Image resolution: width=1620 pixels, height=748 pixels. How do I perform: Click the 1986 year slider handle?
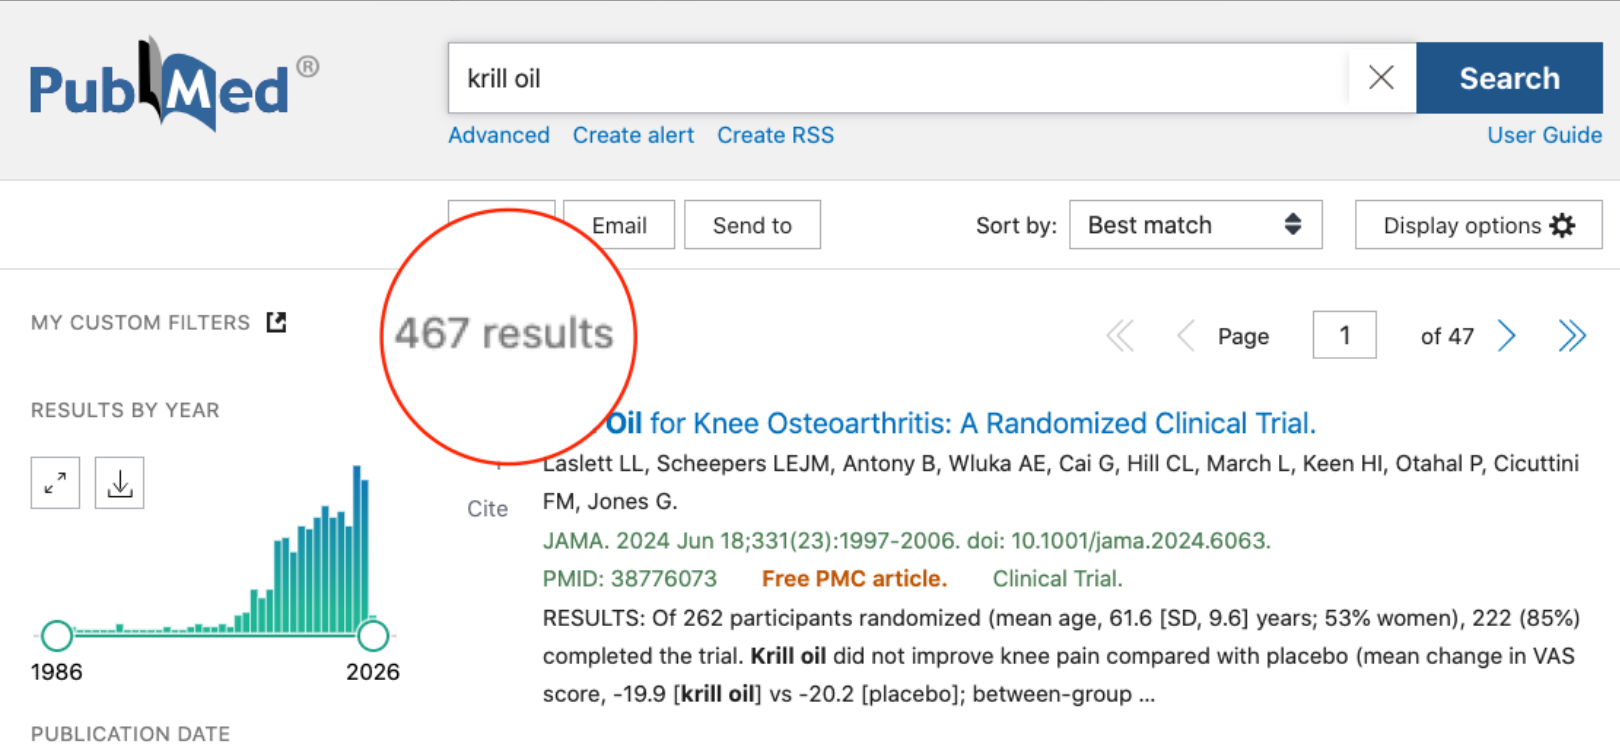coord(57,635)
